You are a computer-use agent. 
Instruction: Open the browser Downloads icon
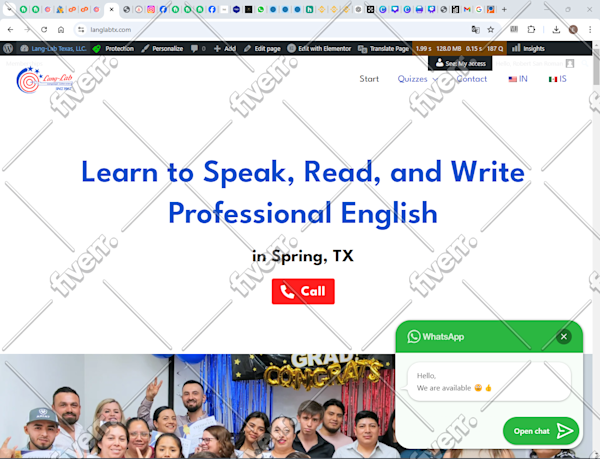coord(556,29)
